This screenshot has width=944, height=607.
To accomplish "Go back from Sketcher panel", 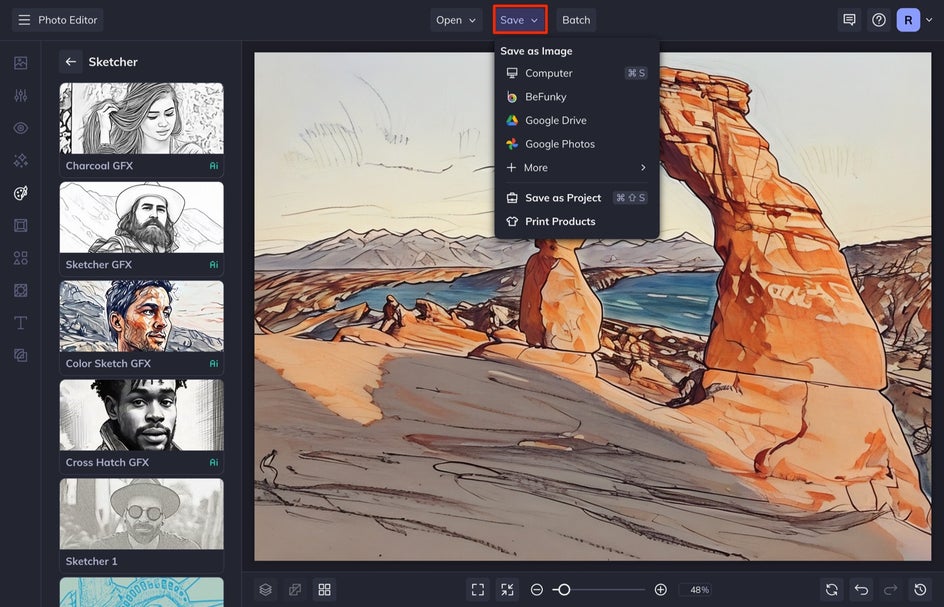I will point(71,61).
